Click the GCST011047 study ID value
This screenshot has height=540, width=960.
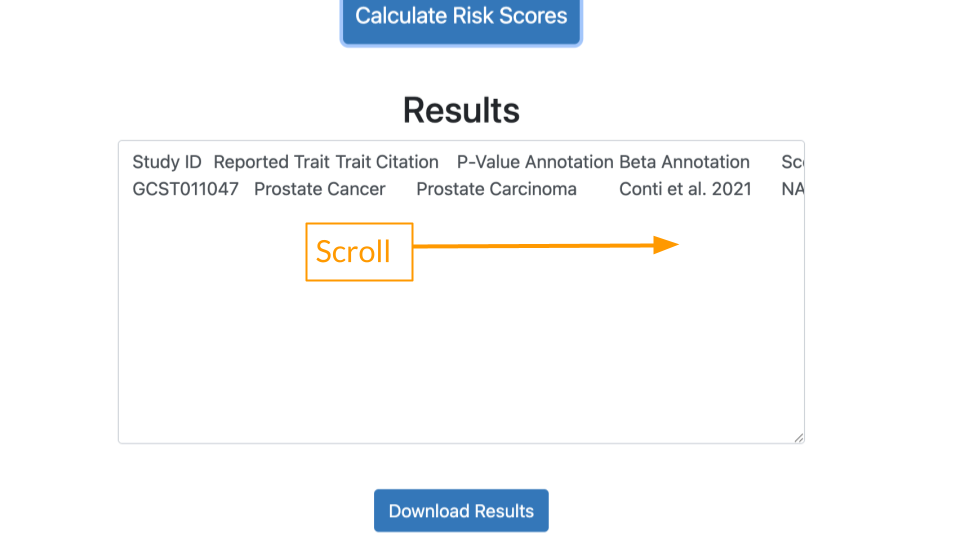[186, 189]
